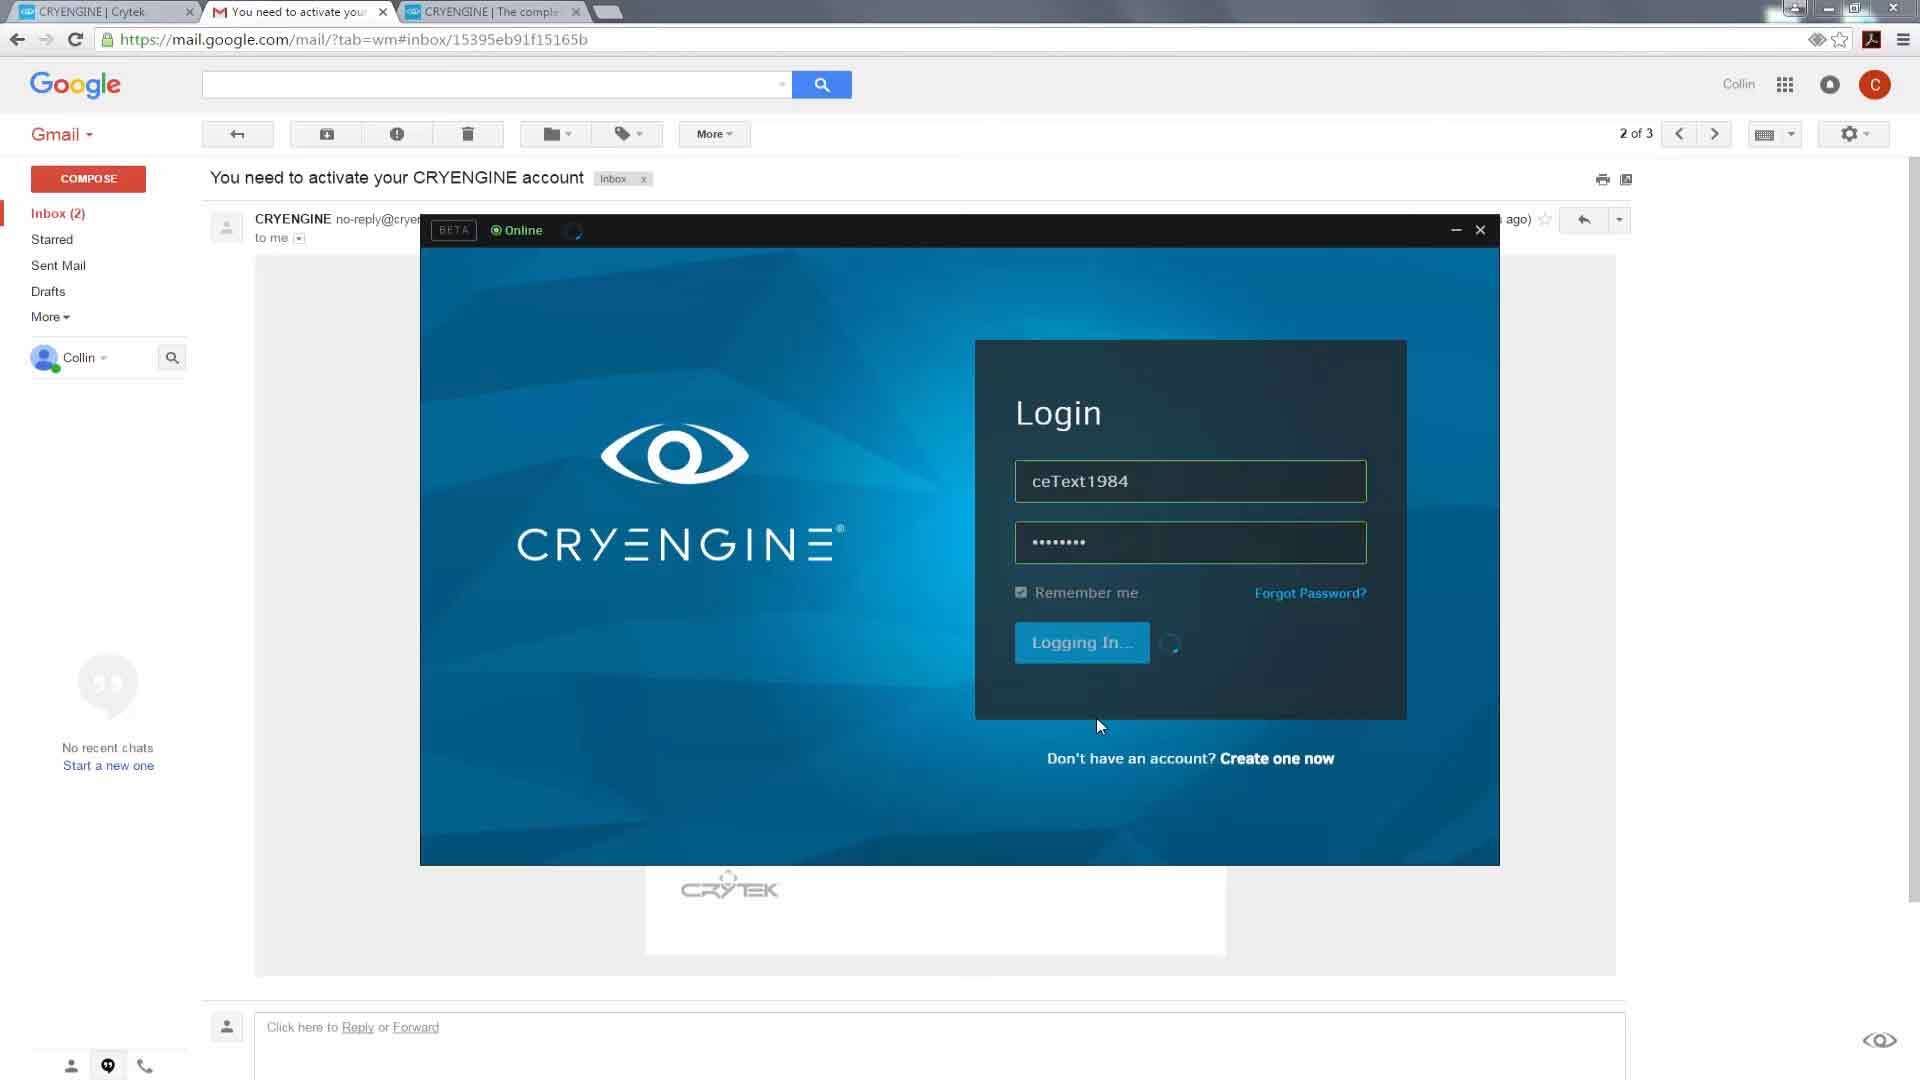Viewport: 1920px width, 1080px height.
Task: Open the settings gear dropdown
Action: point(1851,133)
